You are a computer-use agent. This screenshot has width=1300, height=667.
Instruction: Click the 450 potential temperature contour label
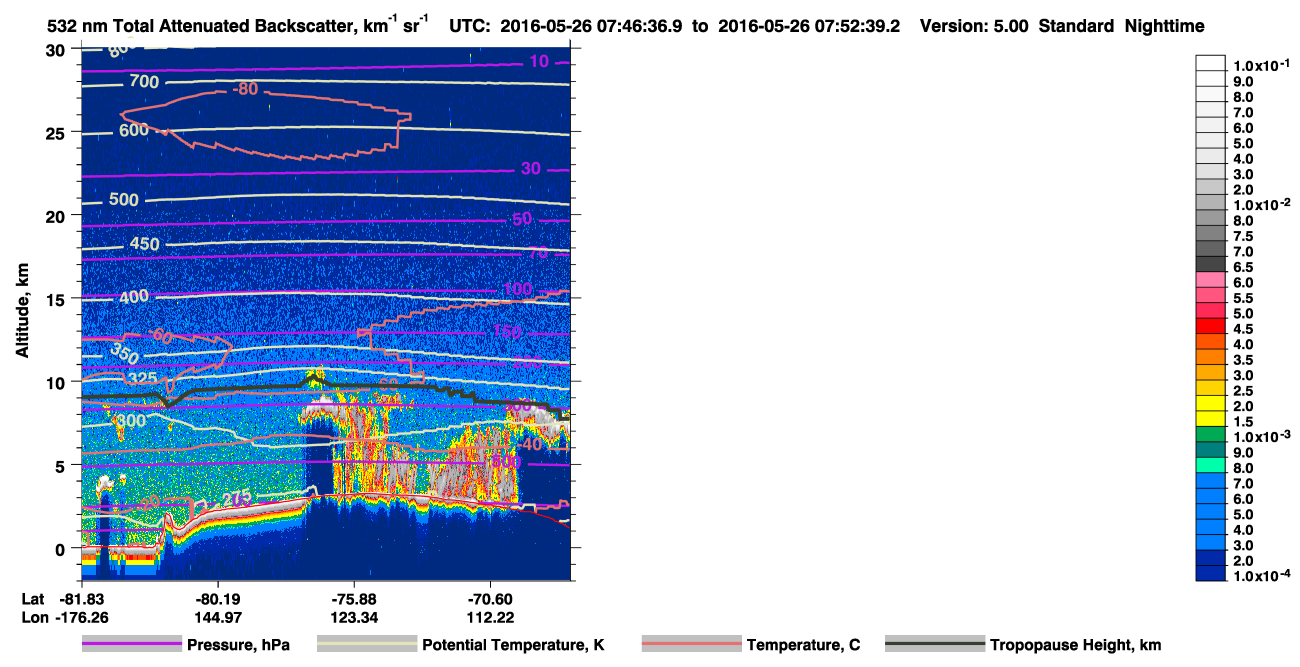[x=146, y=244]
